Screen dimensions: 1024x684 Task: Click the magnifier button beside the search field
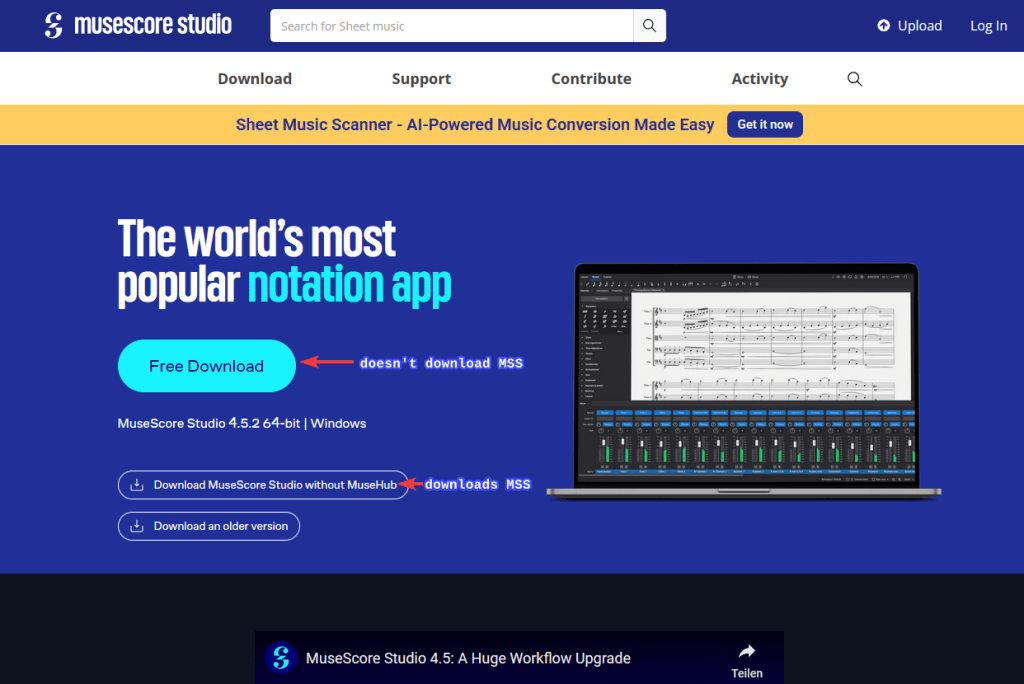tap(650, 26)
